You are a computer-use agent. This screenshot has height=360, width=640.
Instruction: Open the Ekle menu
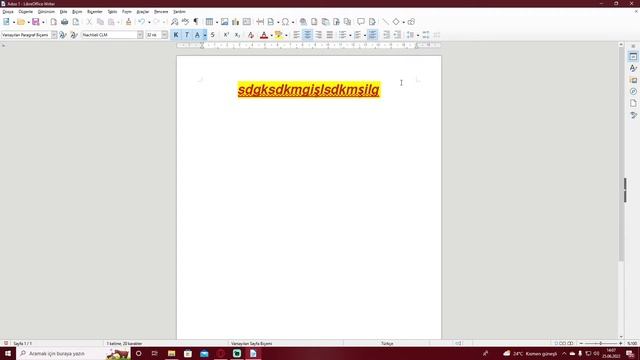tap(63, 12)
